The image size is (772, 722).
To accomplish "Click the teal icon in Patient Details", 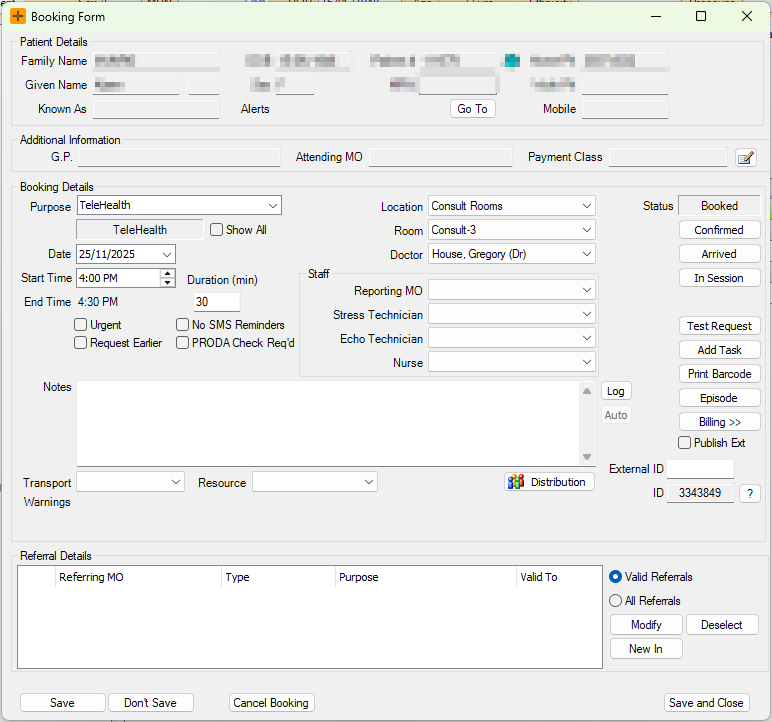I will click(512, 61).
